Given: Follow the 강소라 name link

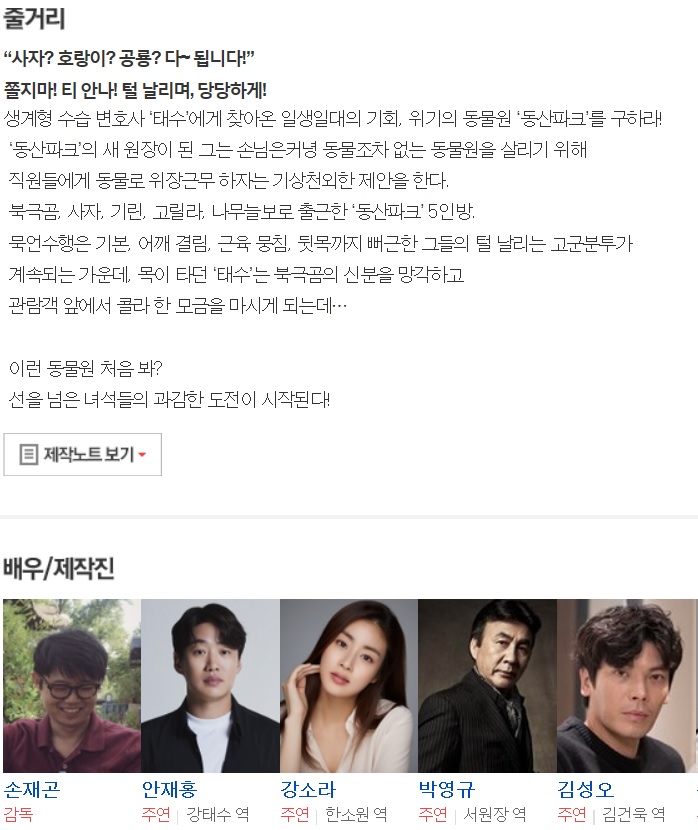Looking at the screenshot, I should click(308, 789).
